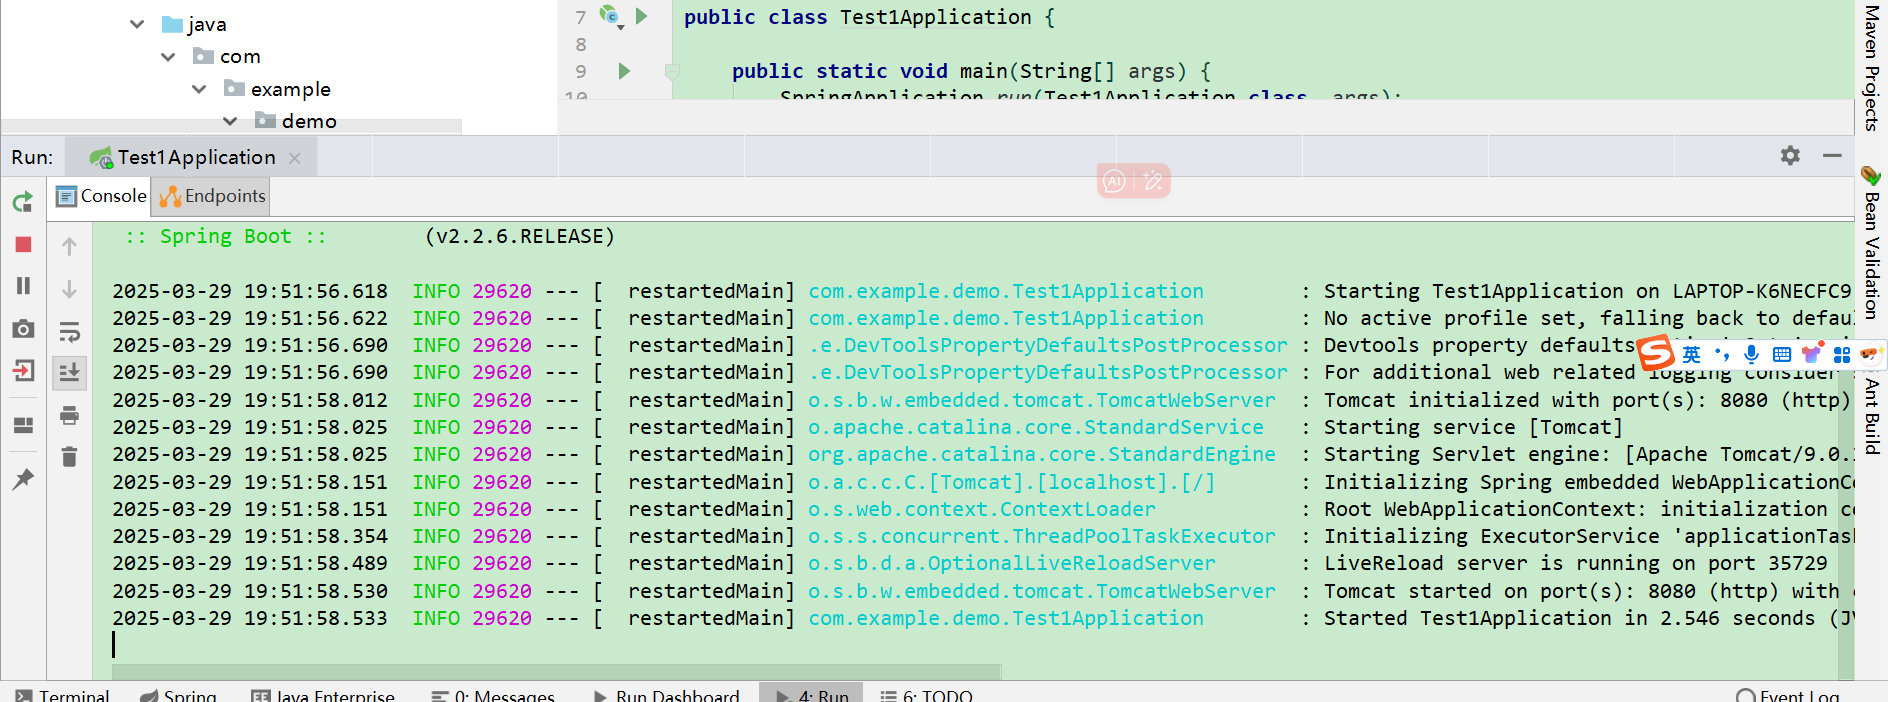1888x702 pixels.
Task: Hide the Run tool window with minimize dash
Action: point(1832,156)
